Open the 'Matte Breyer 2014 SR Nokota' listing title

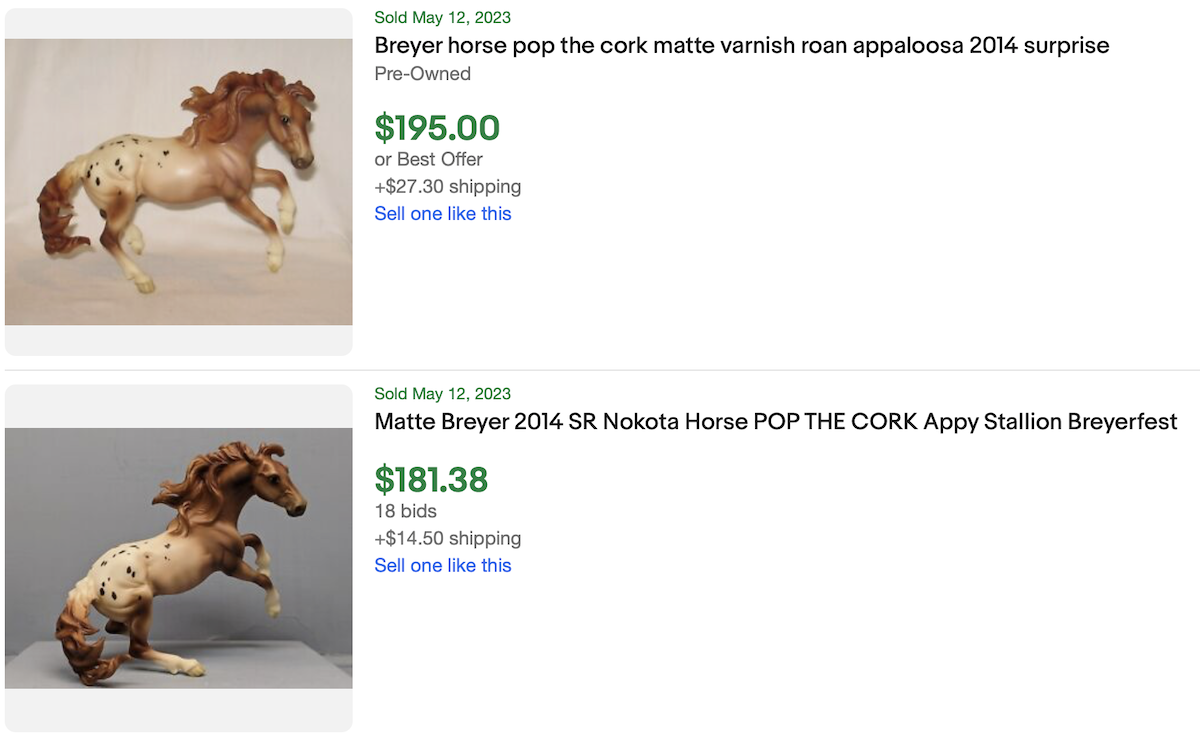pyautogui.click(x=775, y=421)
